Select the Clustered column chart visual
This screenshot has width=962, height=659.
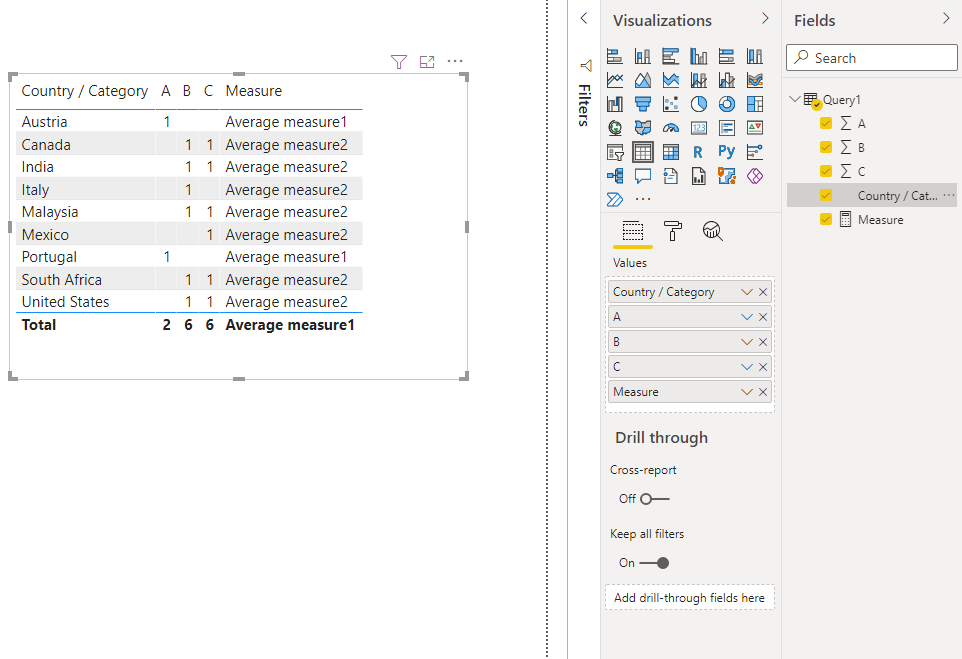pyautogui.click(x=699, y=56)
